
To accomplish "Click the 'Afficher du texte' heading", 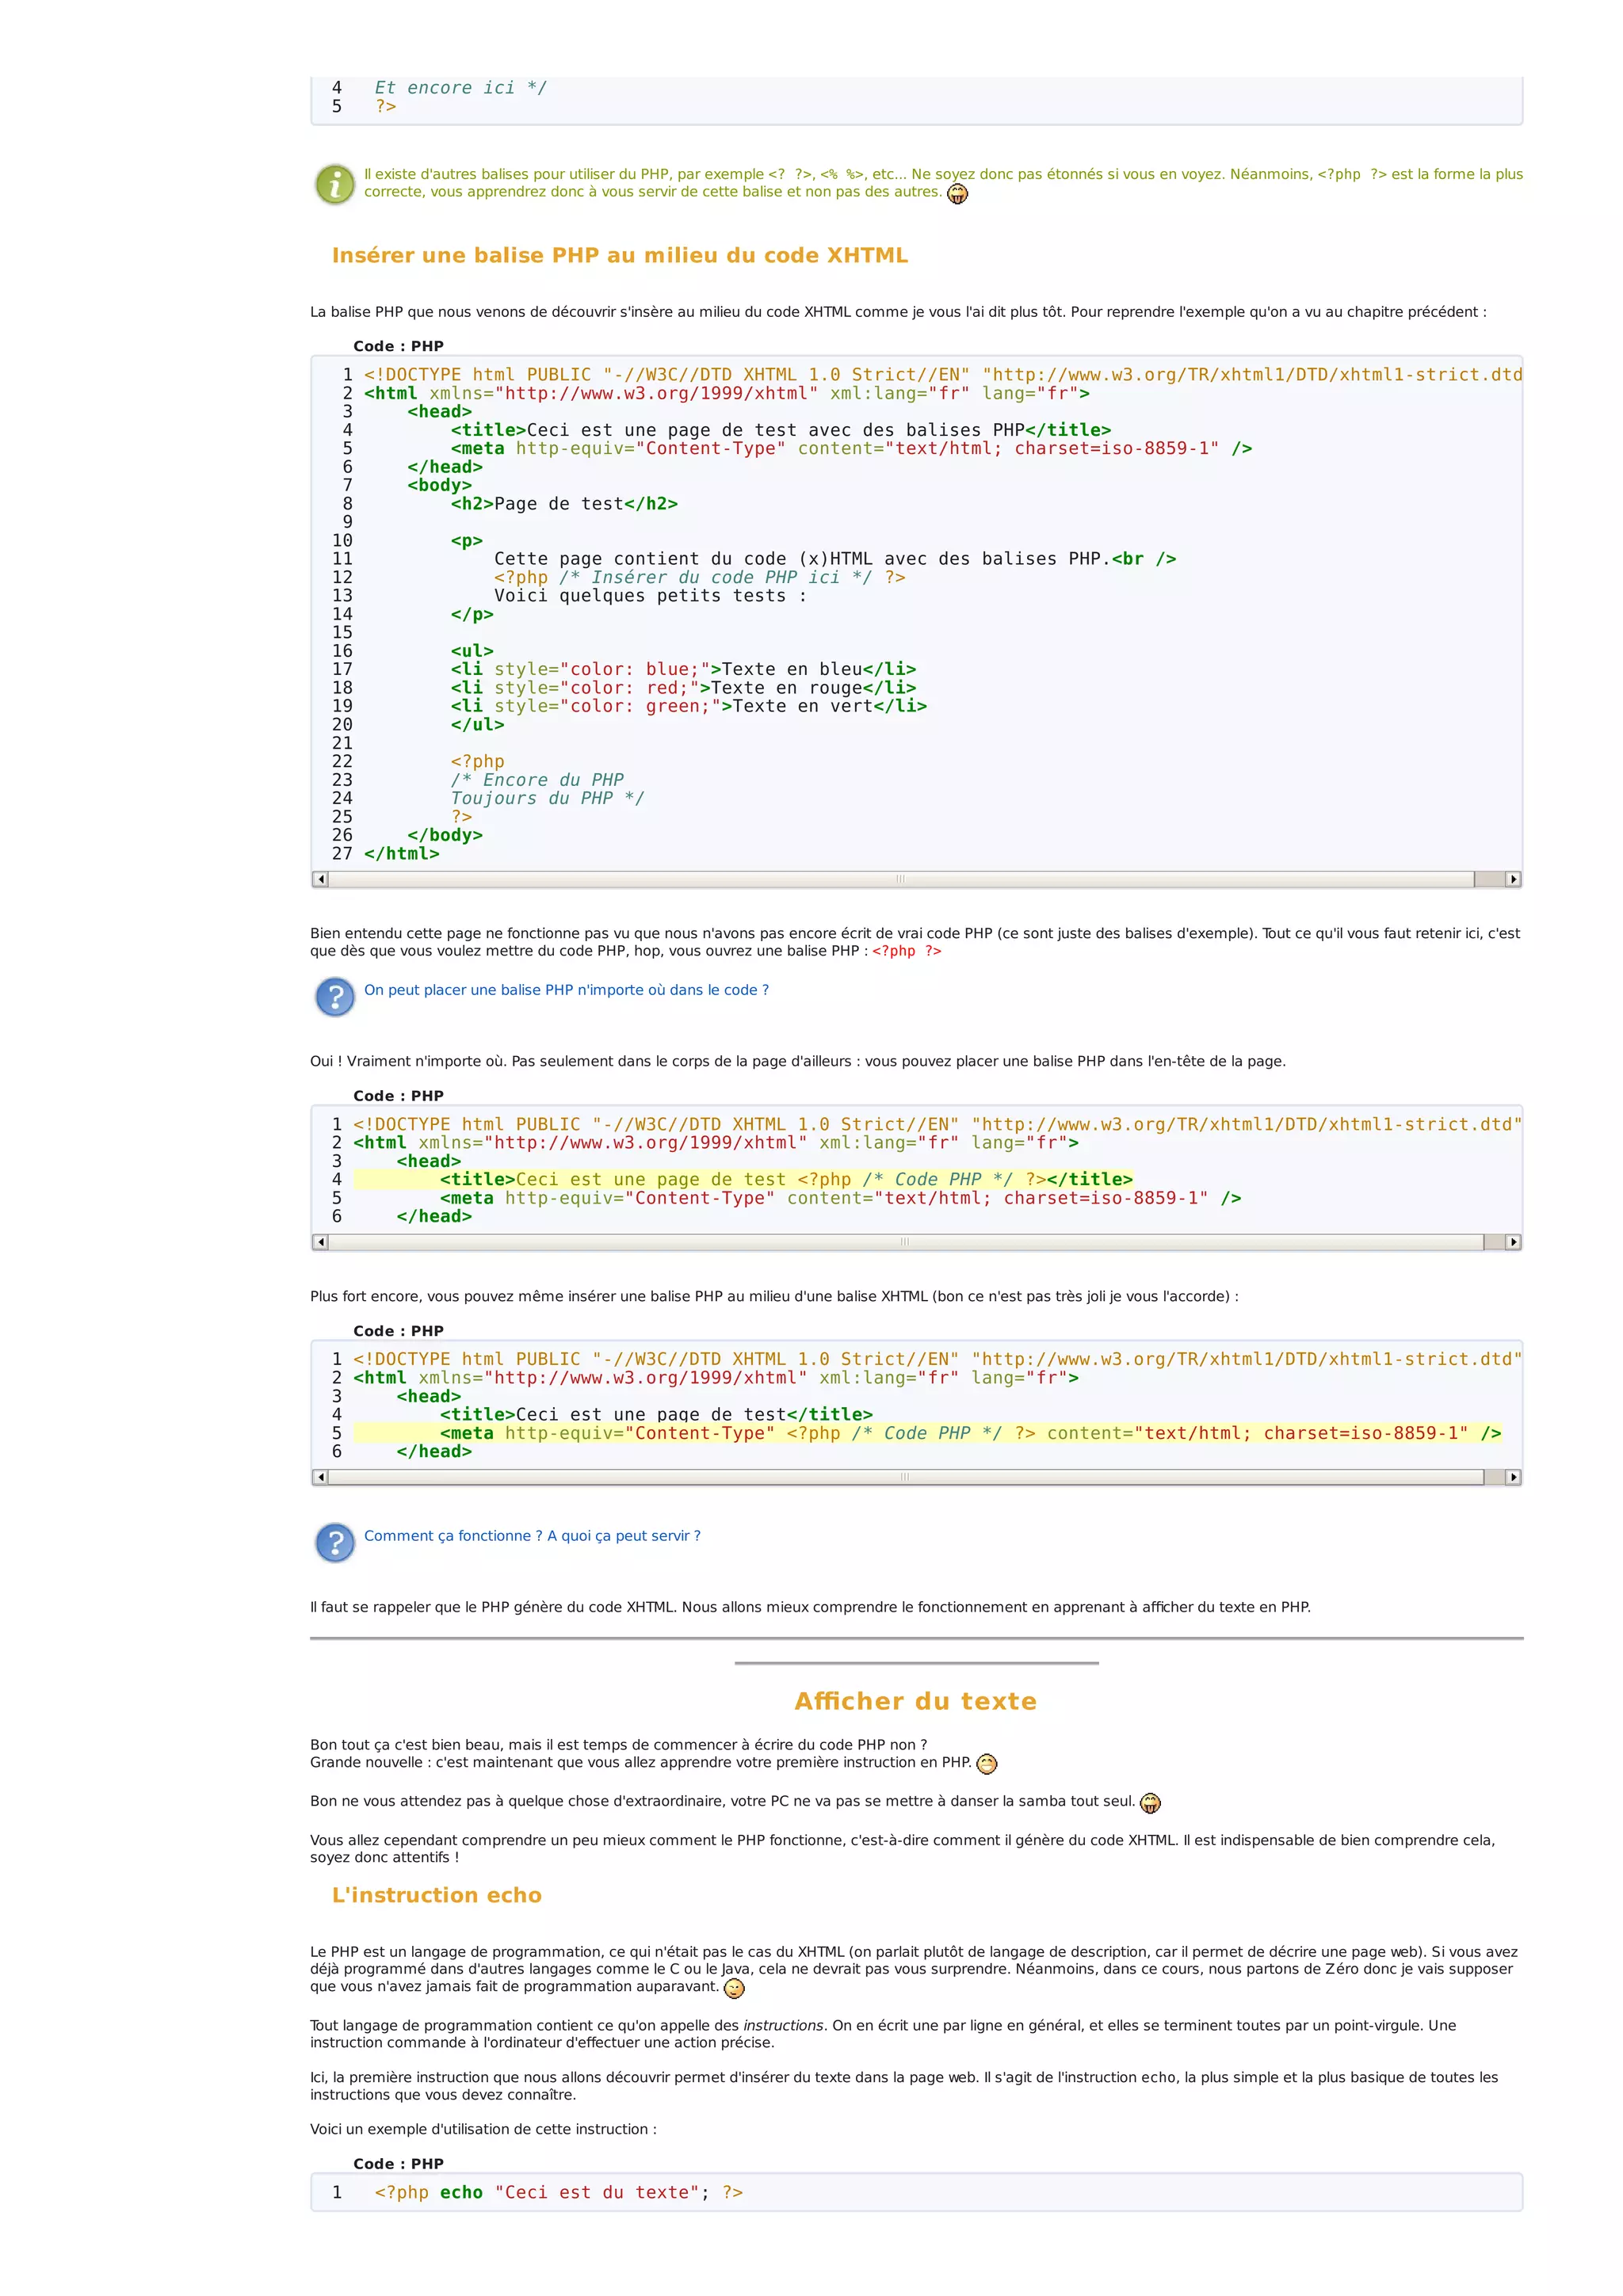I will point(915,1701).
